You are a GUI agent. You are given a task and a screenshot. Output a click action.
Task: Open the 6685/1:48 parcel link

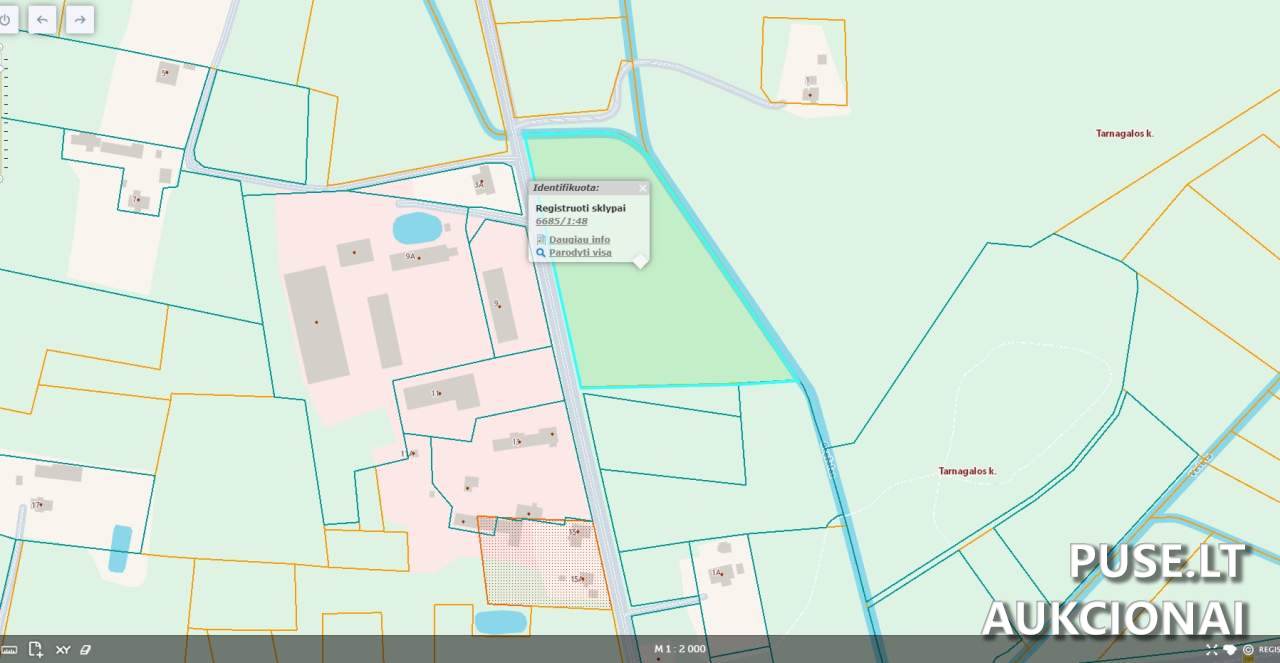(x=561, y=221)
